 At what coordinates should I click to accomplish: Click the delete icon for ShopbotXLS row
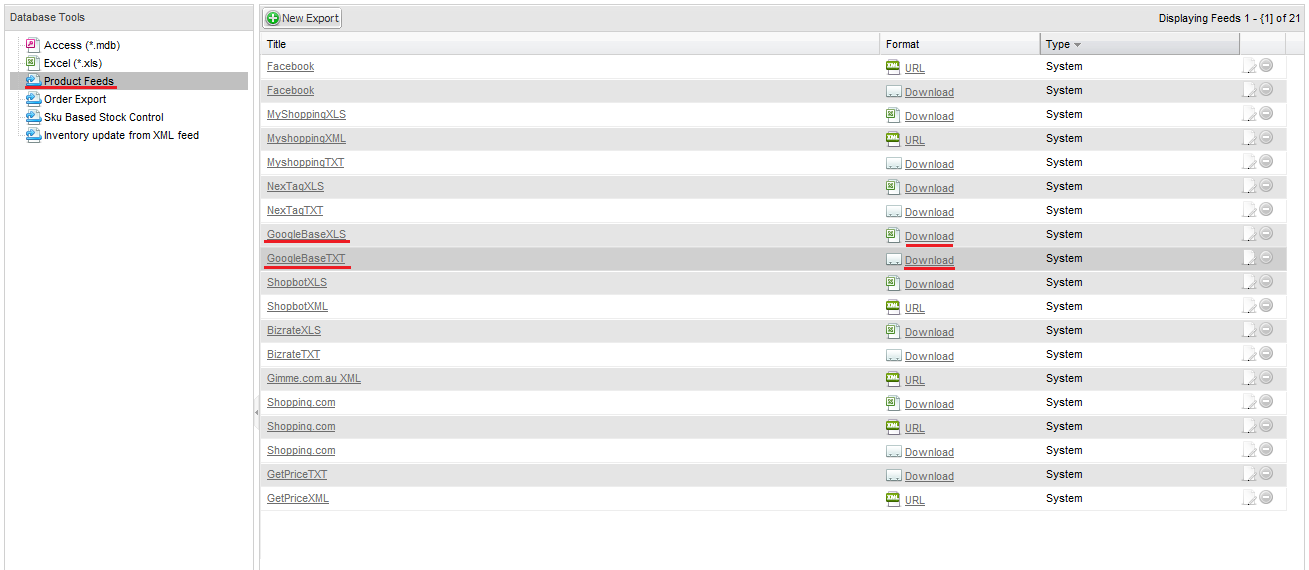pyautogui.click(x=1266, y=282)
